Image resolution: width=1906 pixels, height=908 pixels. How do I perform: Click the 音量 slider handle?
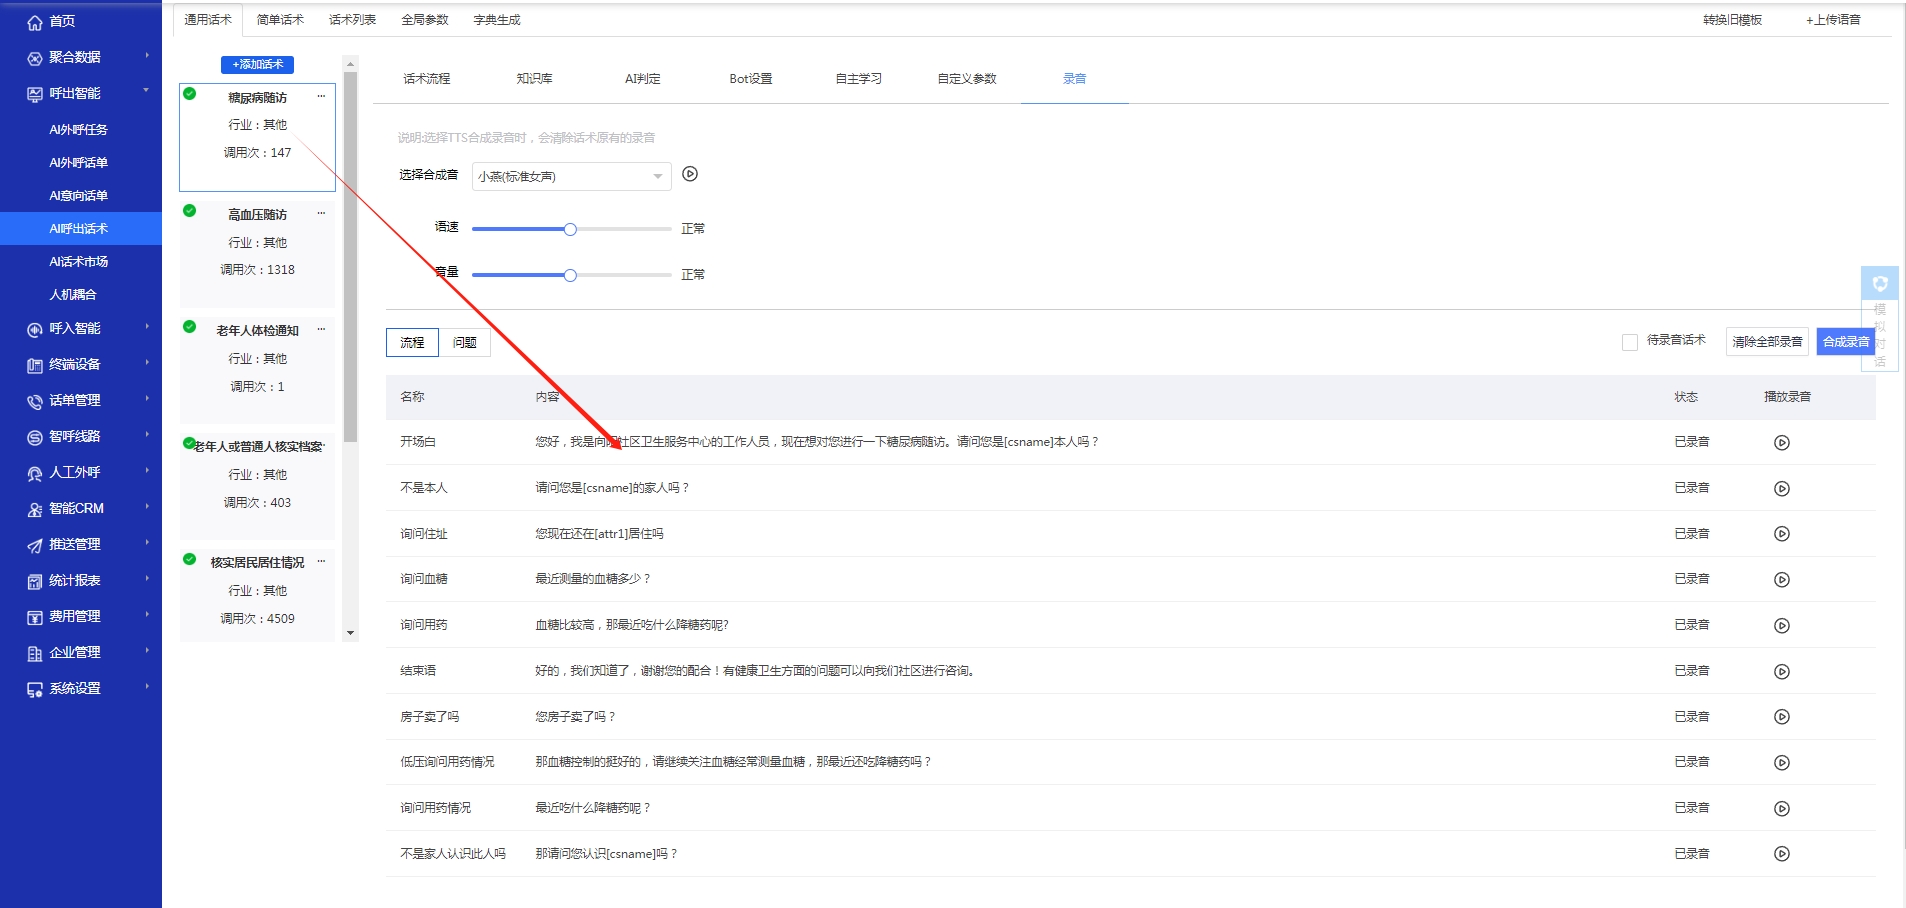click(570, 274)
